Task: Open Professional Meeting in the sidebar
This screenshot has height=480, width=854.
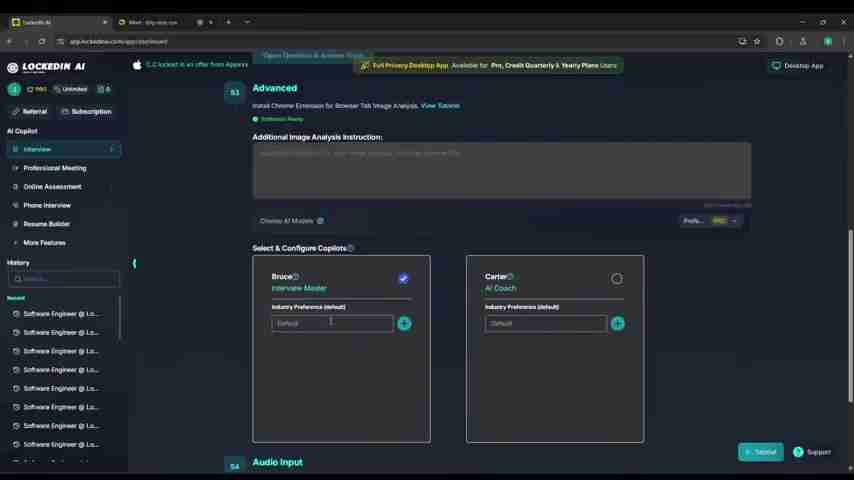Action: coord(55,168)
